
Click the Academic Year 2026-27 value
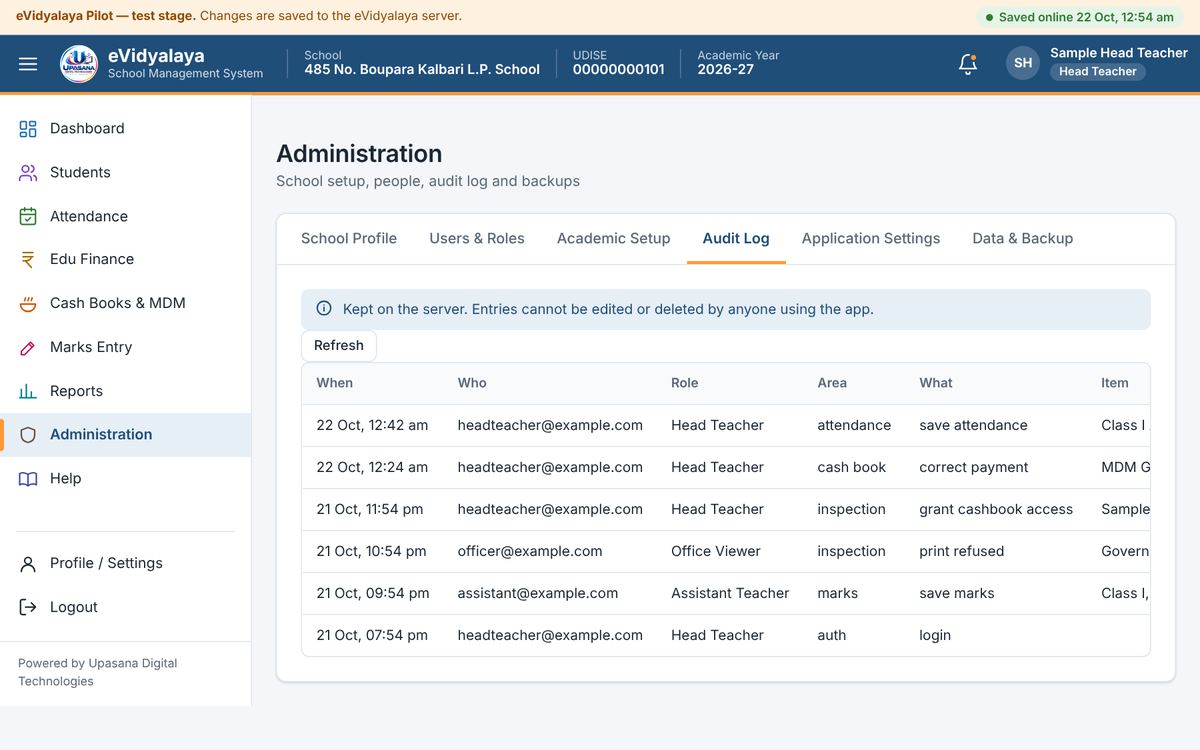point(726,70)
